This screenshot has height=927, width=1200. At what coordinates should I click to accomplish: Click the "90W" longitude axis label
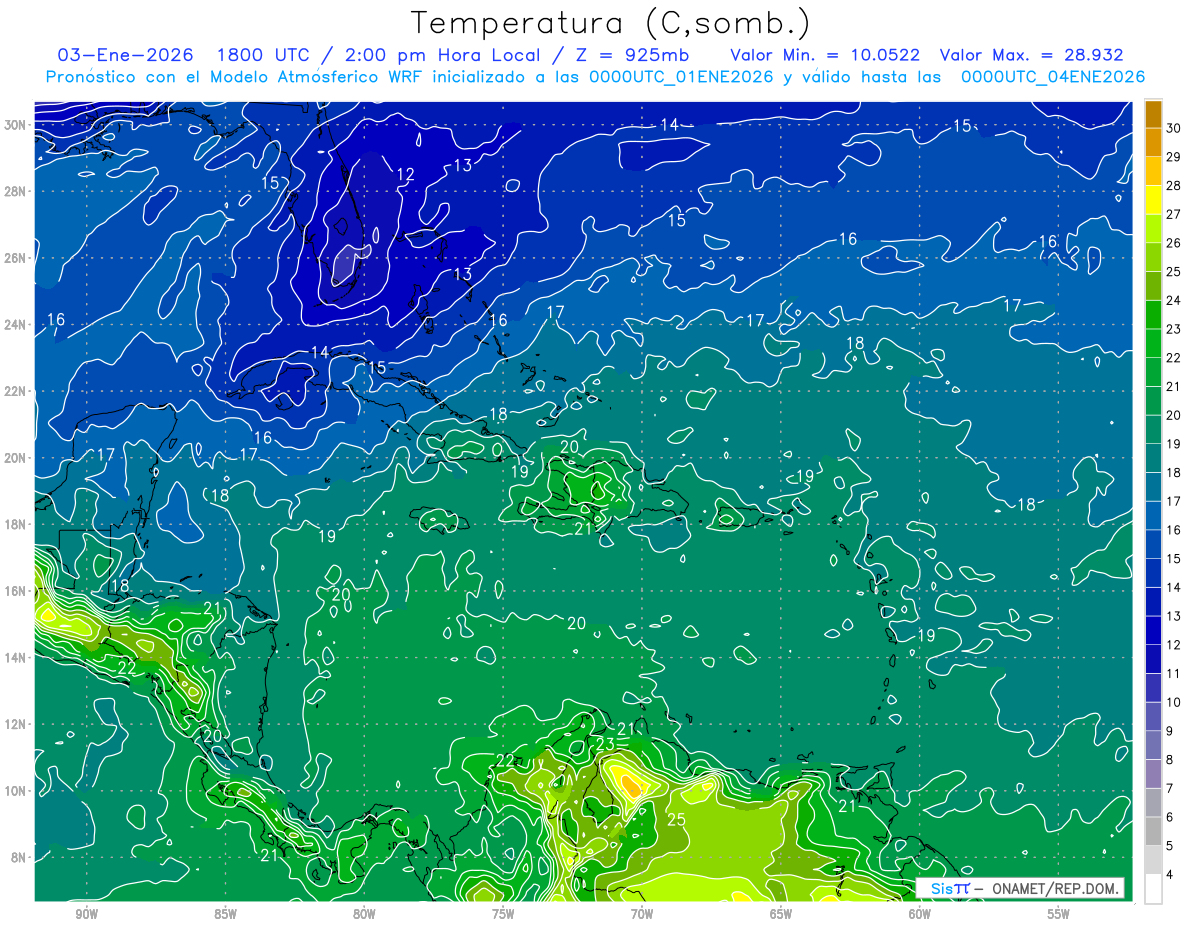[86, 915]
